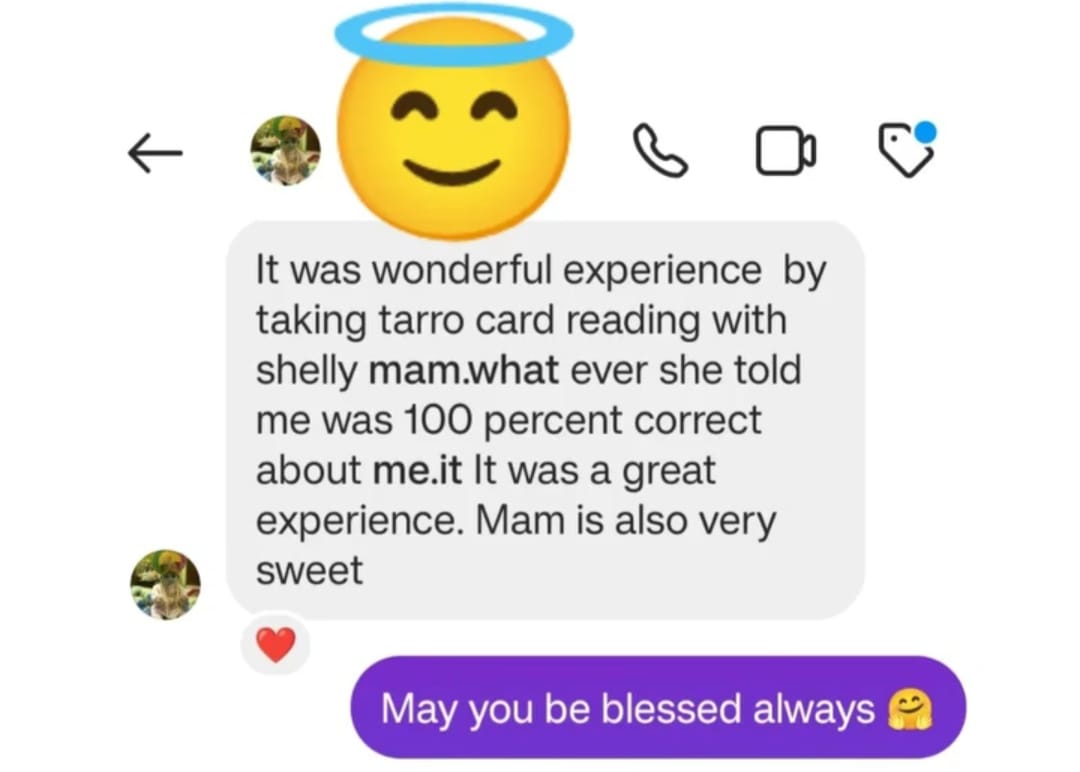Click 'Mam is also very' text line
This screenshot has height=772, width=1080.
pyautogui.click(x=625, y=521)
